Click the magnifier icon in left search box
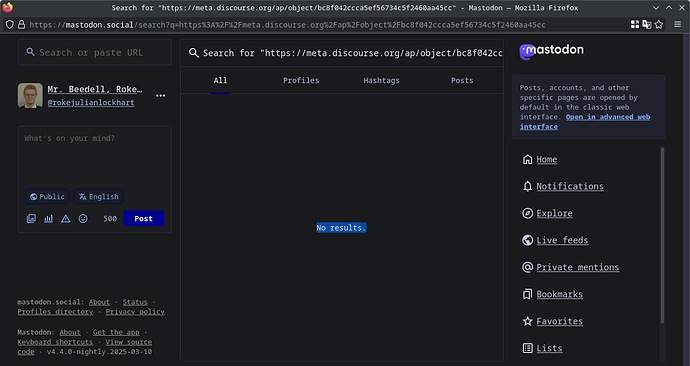The height and width of the screenshot is (366, 690). click(30, 52)
